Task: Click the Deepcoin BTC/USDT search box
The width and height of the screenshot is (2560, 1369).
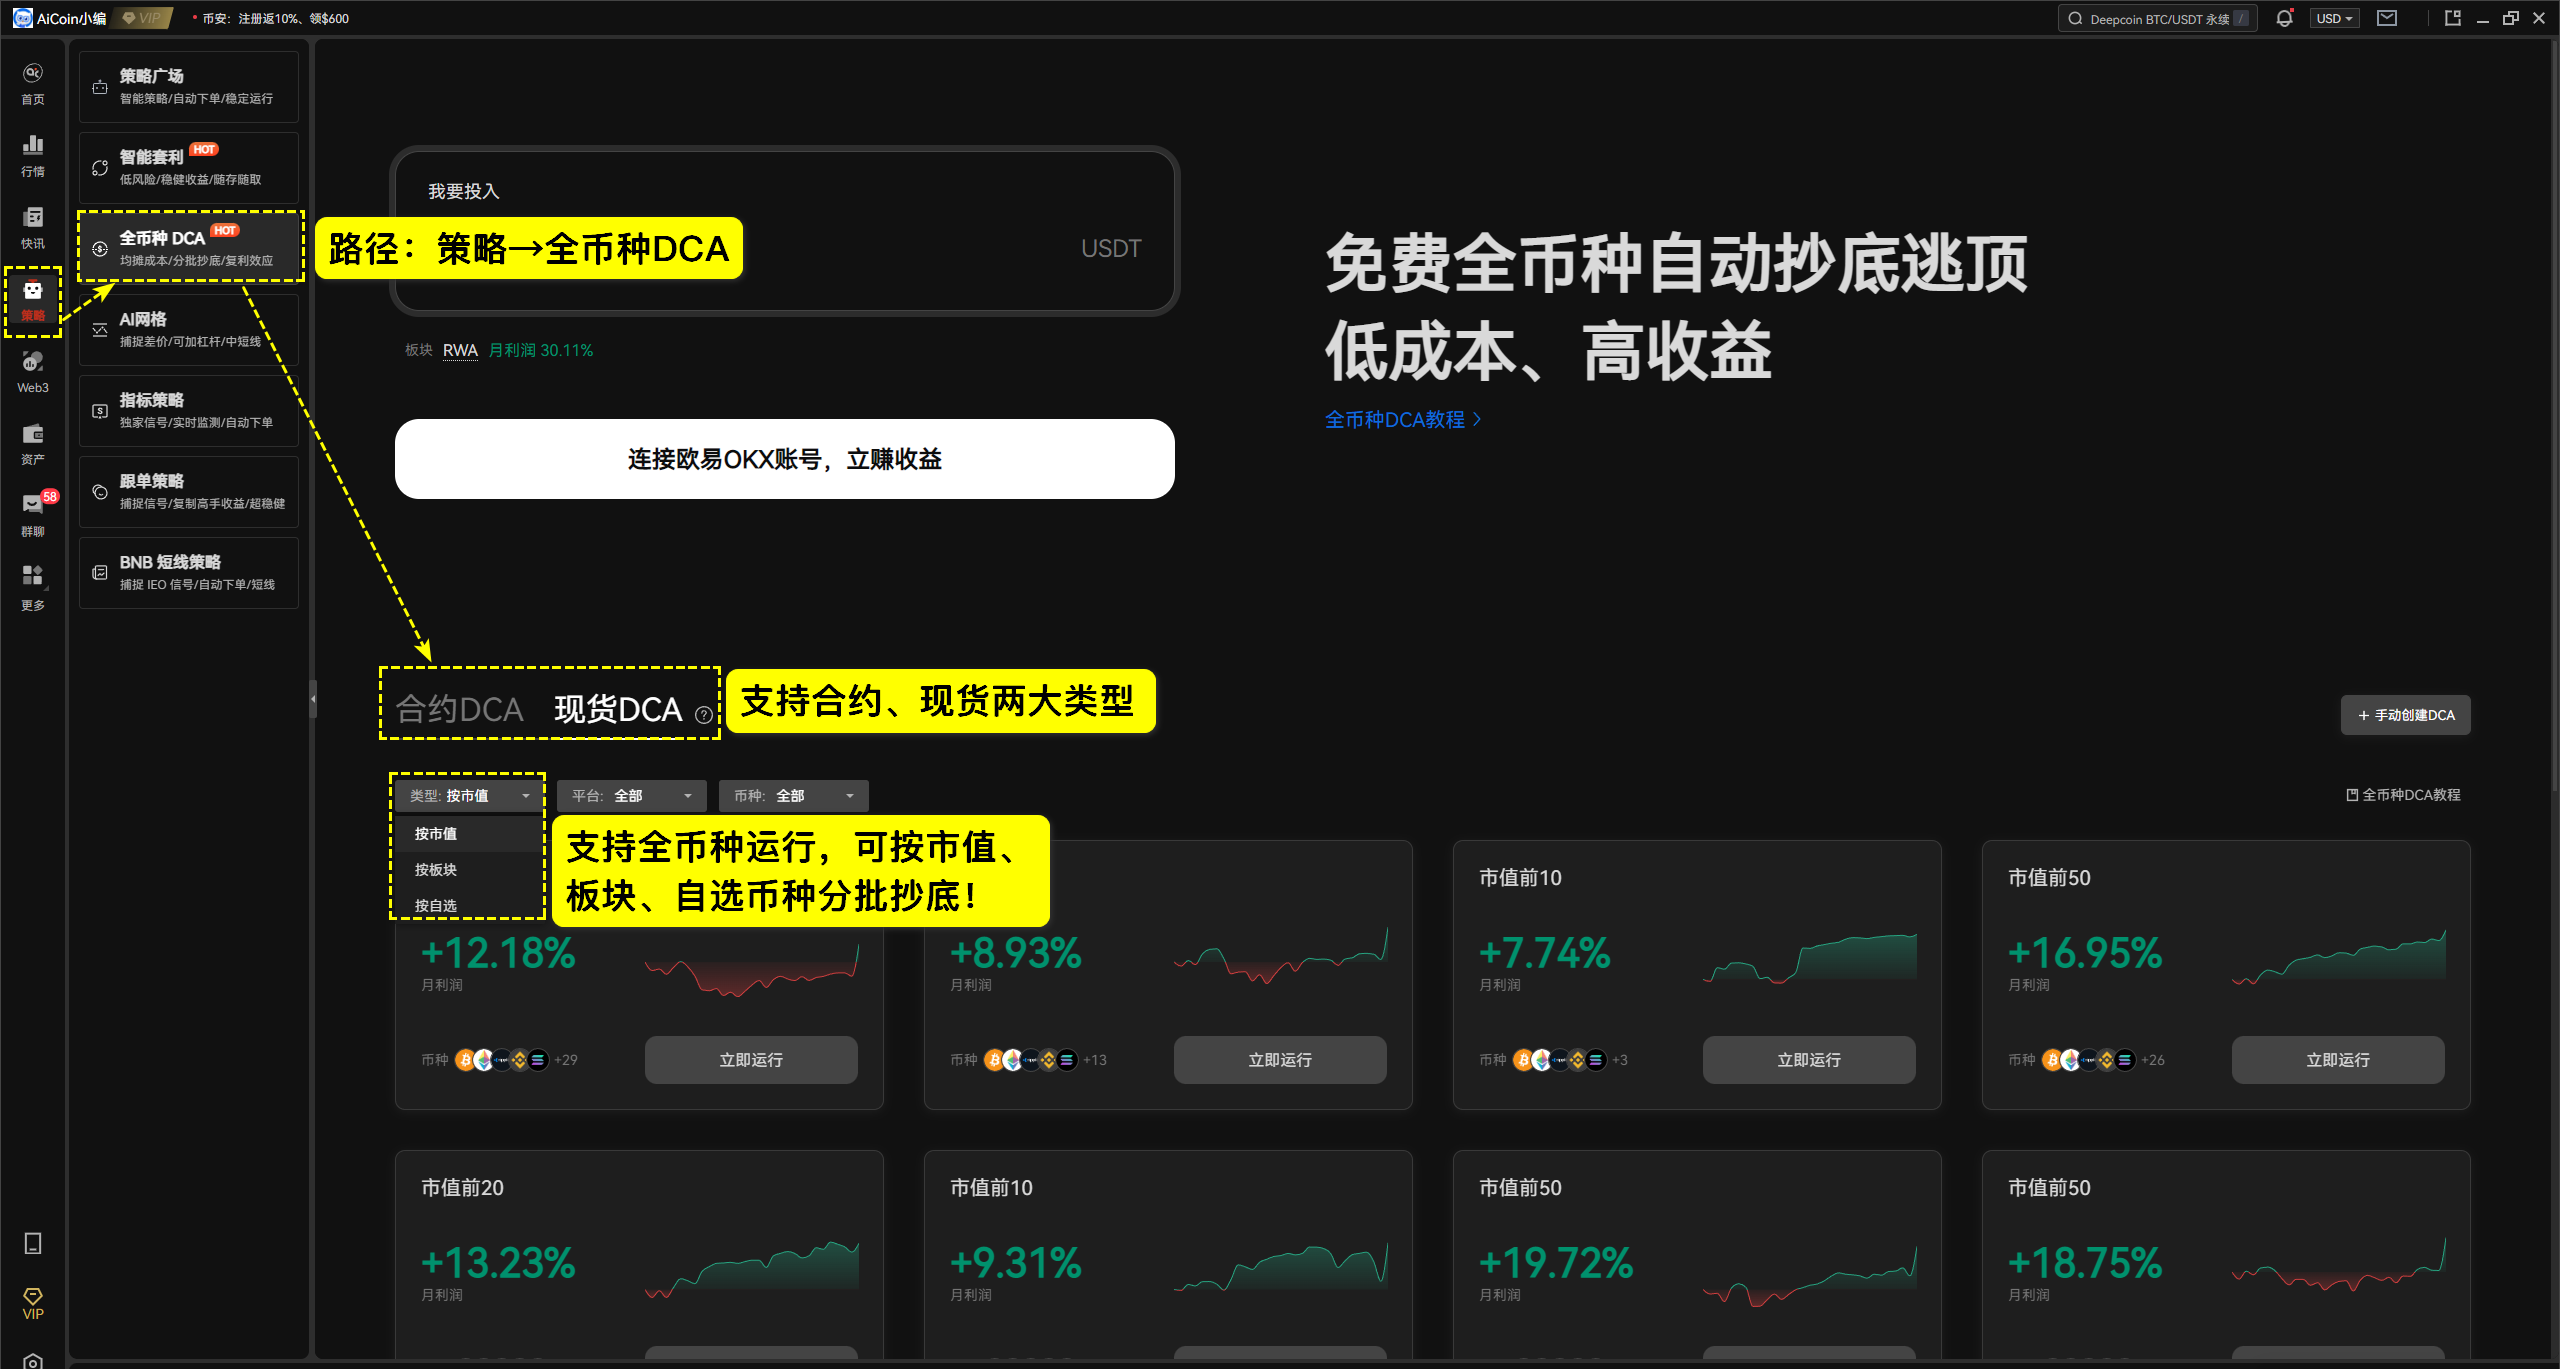Action: (x=2157, y=18)
